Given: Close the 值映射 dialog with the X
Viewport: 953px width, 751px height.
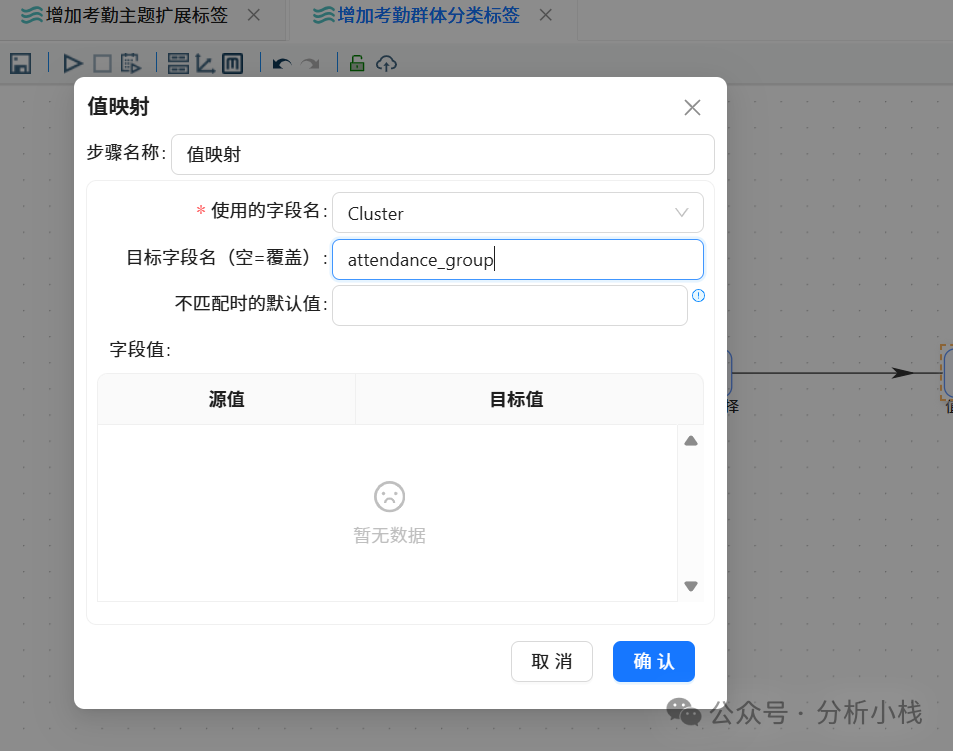Looking at the screenshot, I should point(692,108).
